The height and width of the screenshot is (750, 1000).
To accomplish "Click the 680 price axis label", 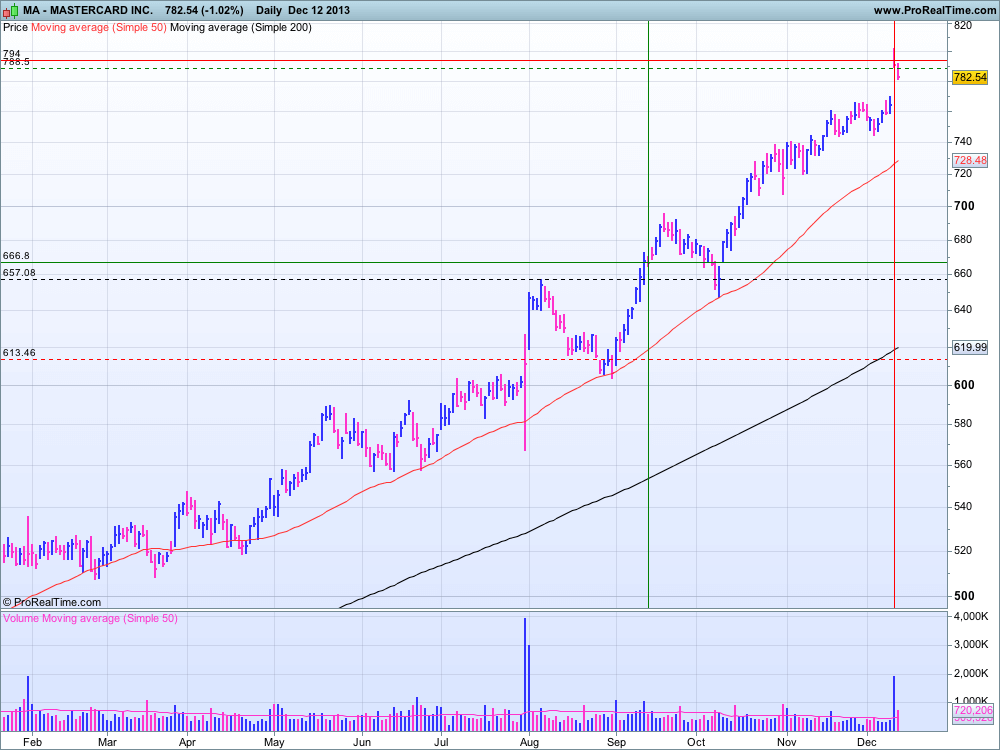I will (x=963, y=240).
